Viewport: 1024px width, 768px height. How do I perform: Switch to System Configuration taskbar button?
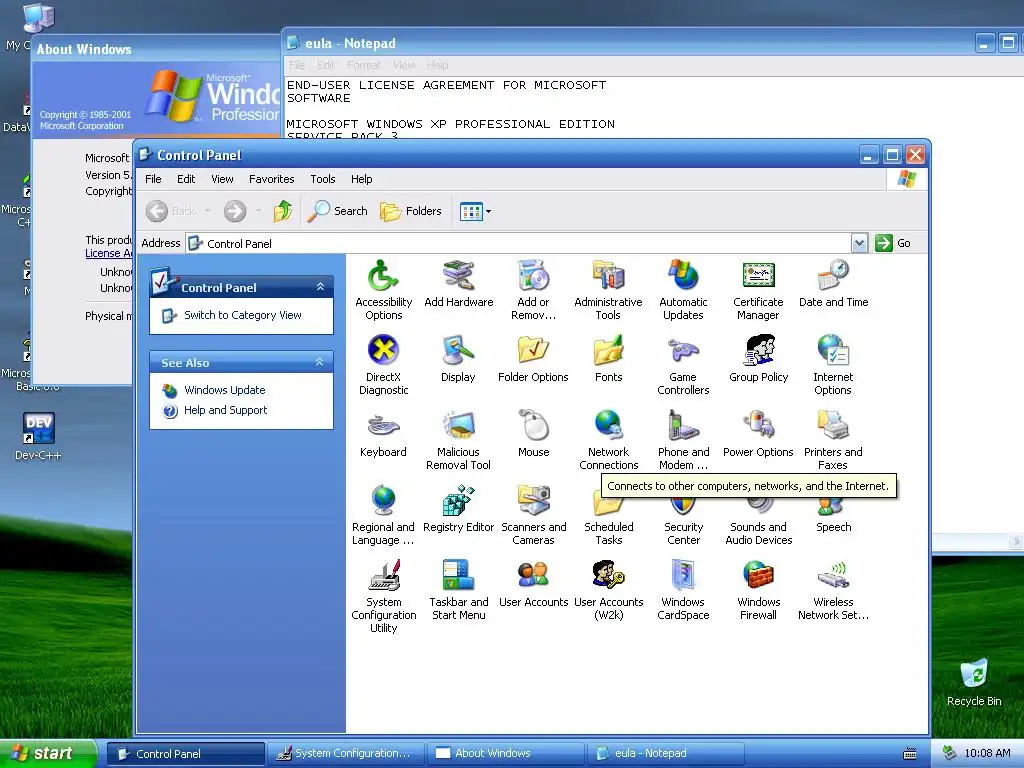click(345, 754)
